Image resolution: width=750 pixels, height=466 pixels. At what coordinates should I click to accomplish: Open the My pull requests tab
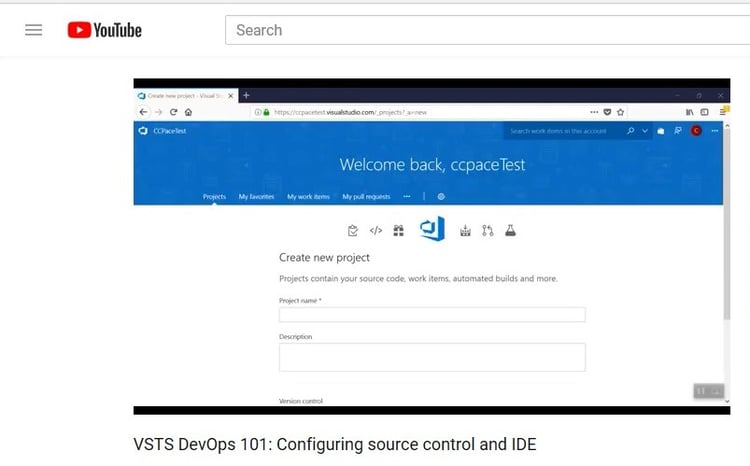pos(366,197)
